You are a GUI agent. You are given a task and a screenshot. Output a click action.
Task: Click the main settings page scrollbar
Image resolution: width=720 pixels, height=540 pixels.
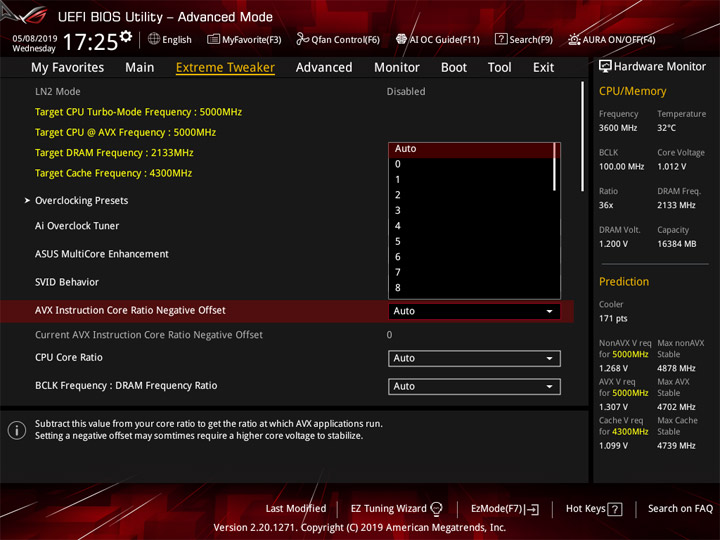click(x=583, y=137)
